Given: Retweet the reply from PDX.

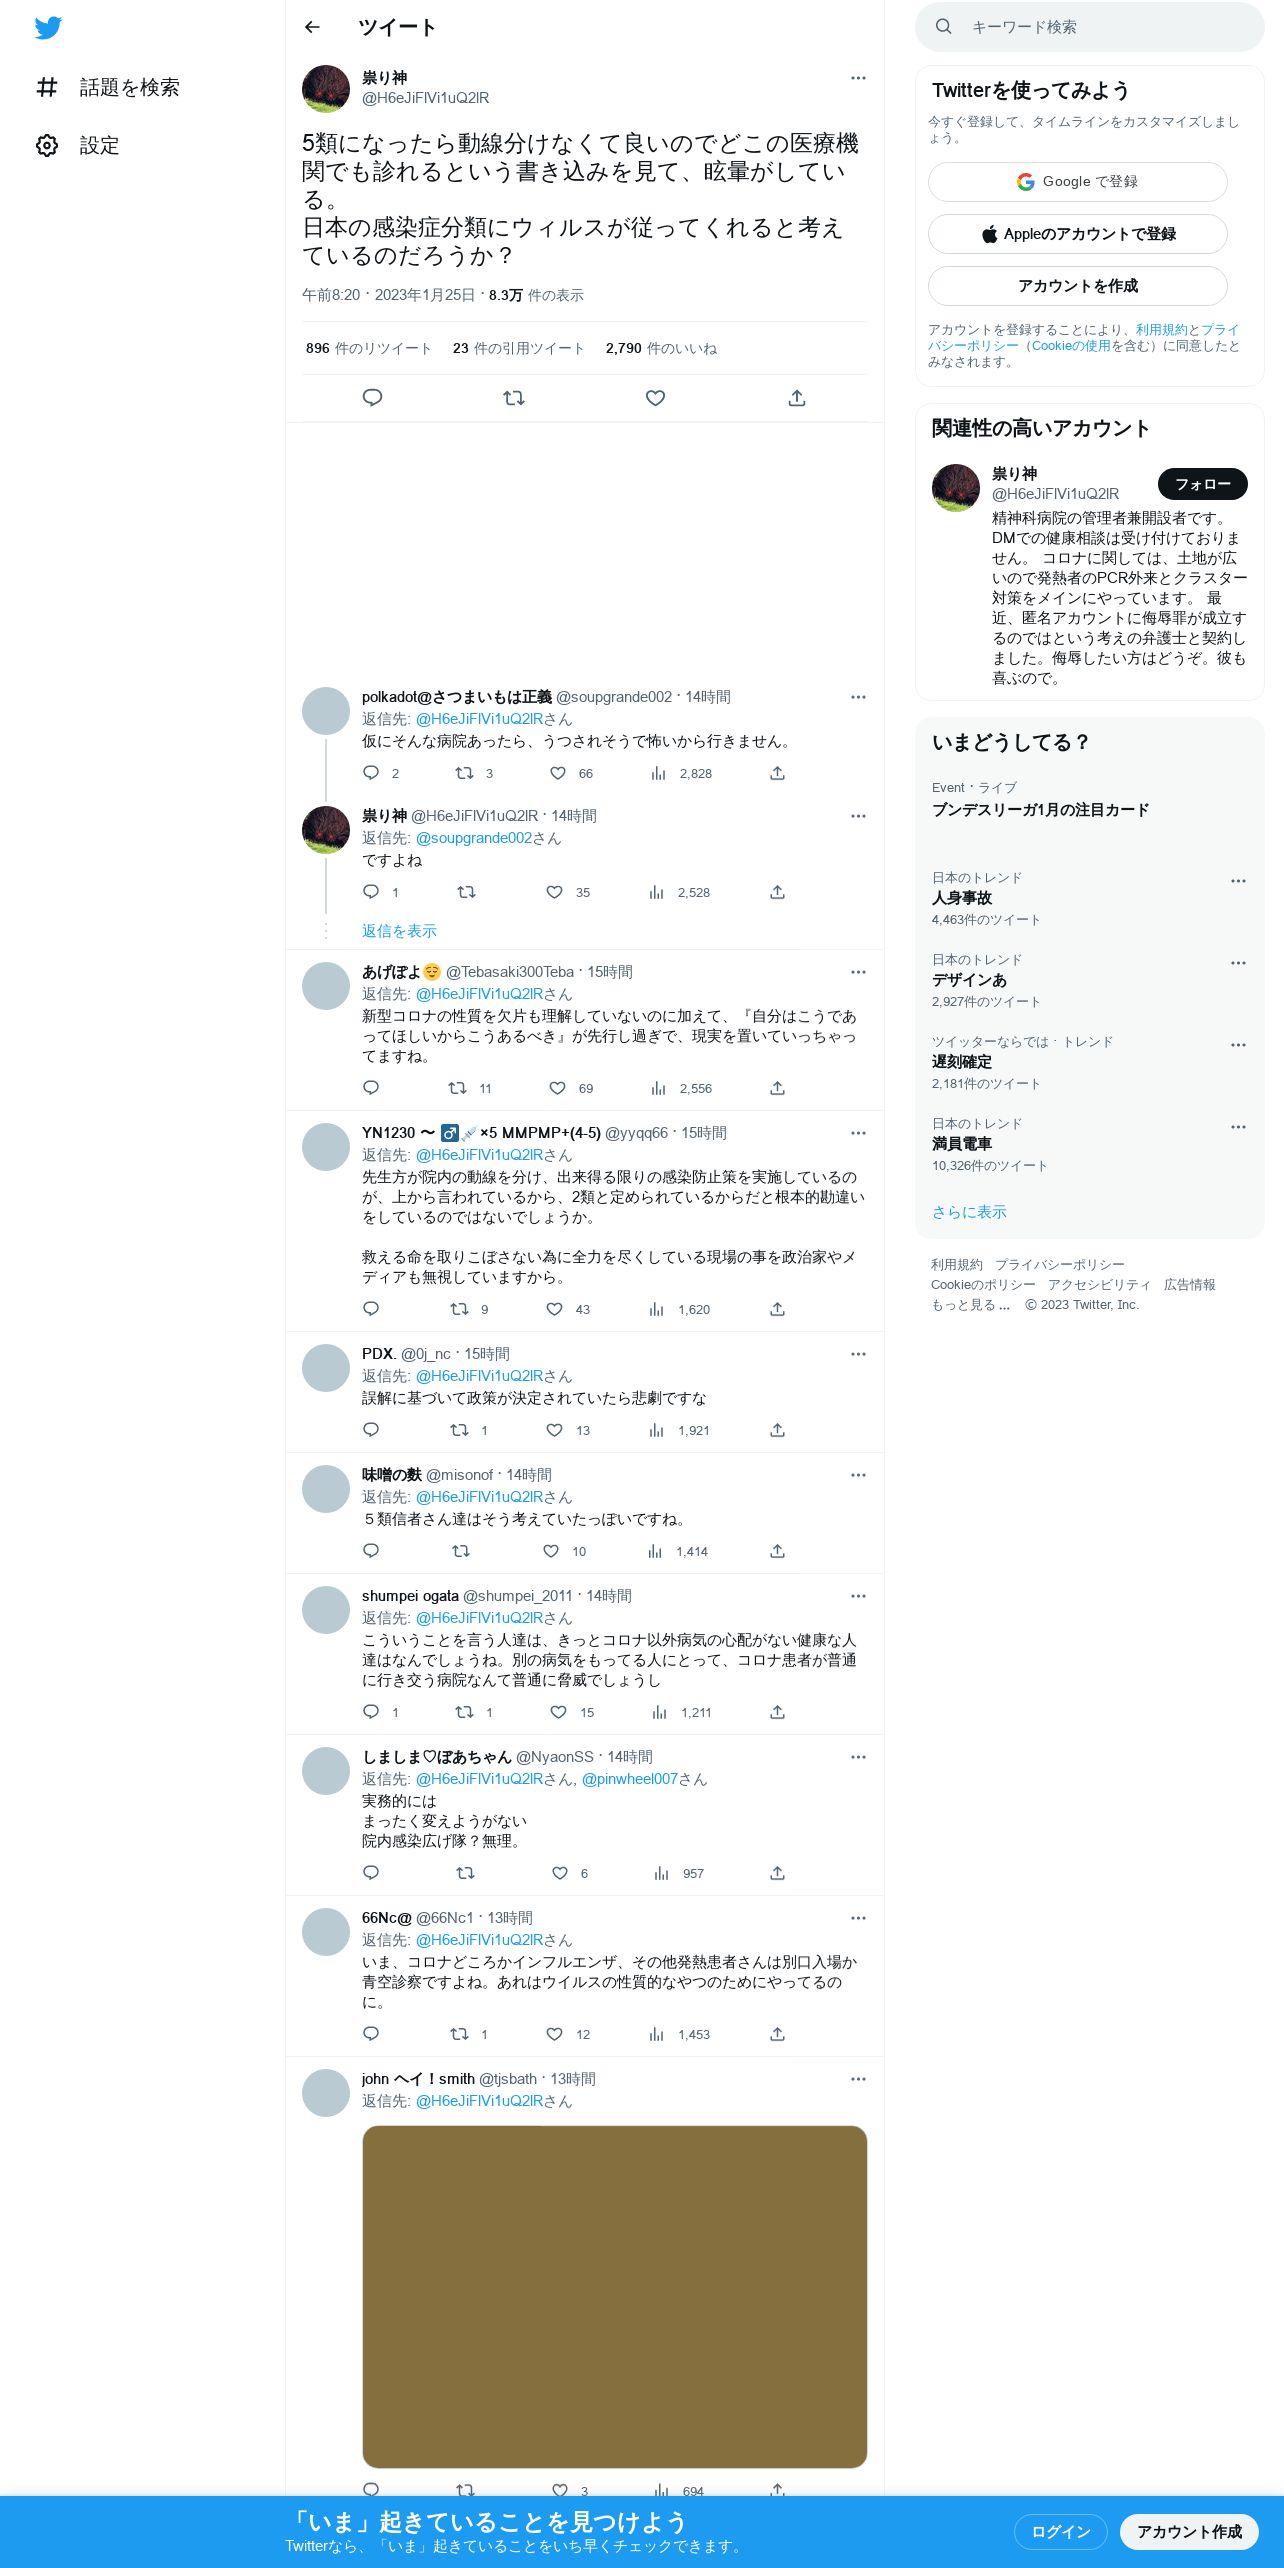Looking at the screenshot, I should click(459, 1430).
